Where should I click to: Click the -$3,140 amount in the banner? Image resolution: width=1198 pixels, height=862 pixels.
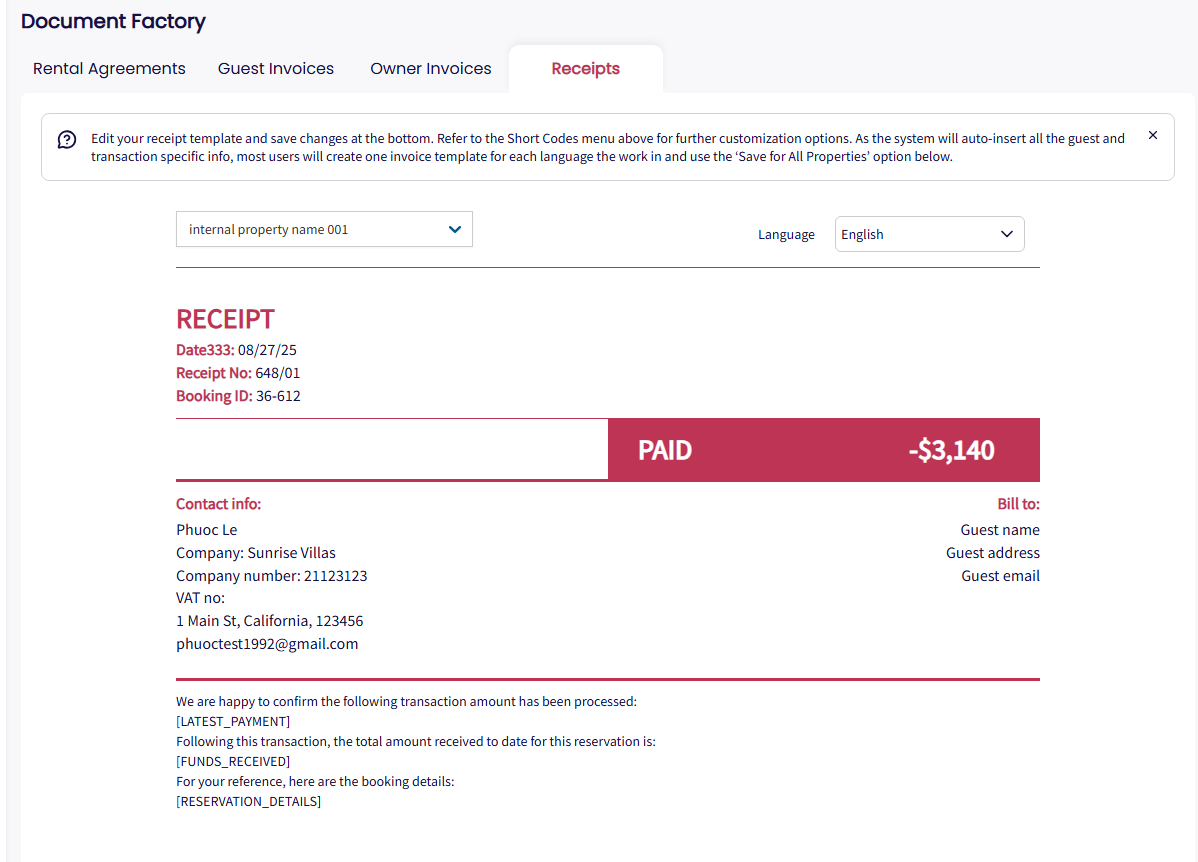coord(951,450)
